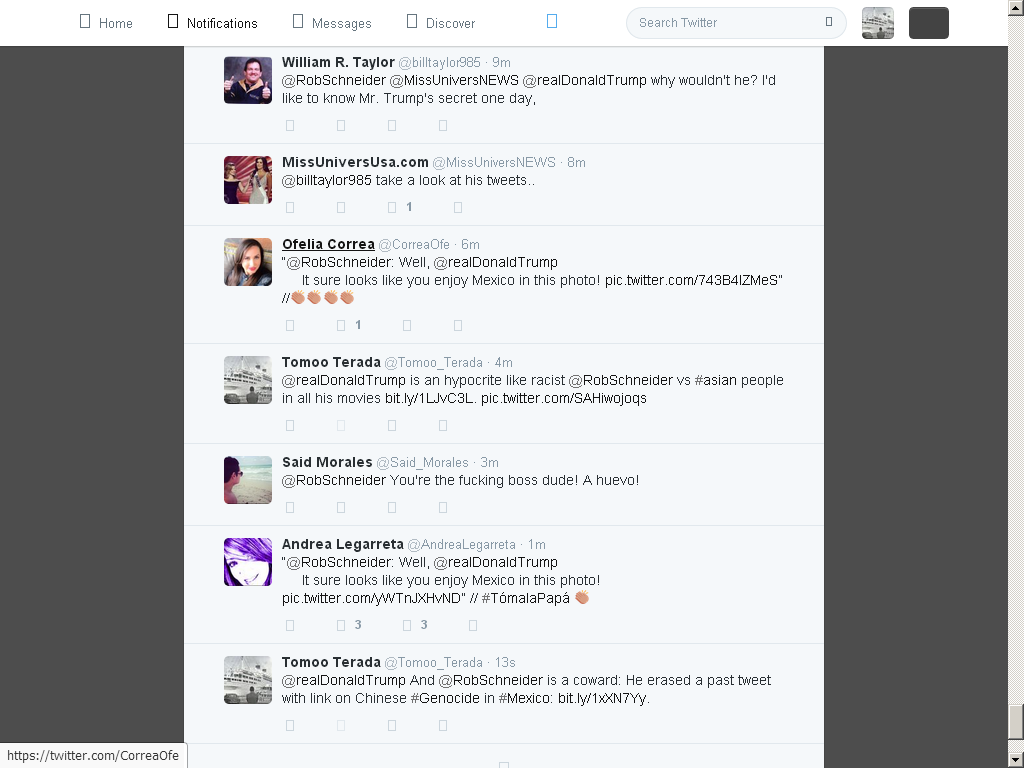This screenshot has height=768, width=1024.
Task: Open Said Morales's beach avatar
Action: [x=248, y=480]
